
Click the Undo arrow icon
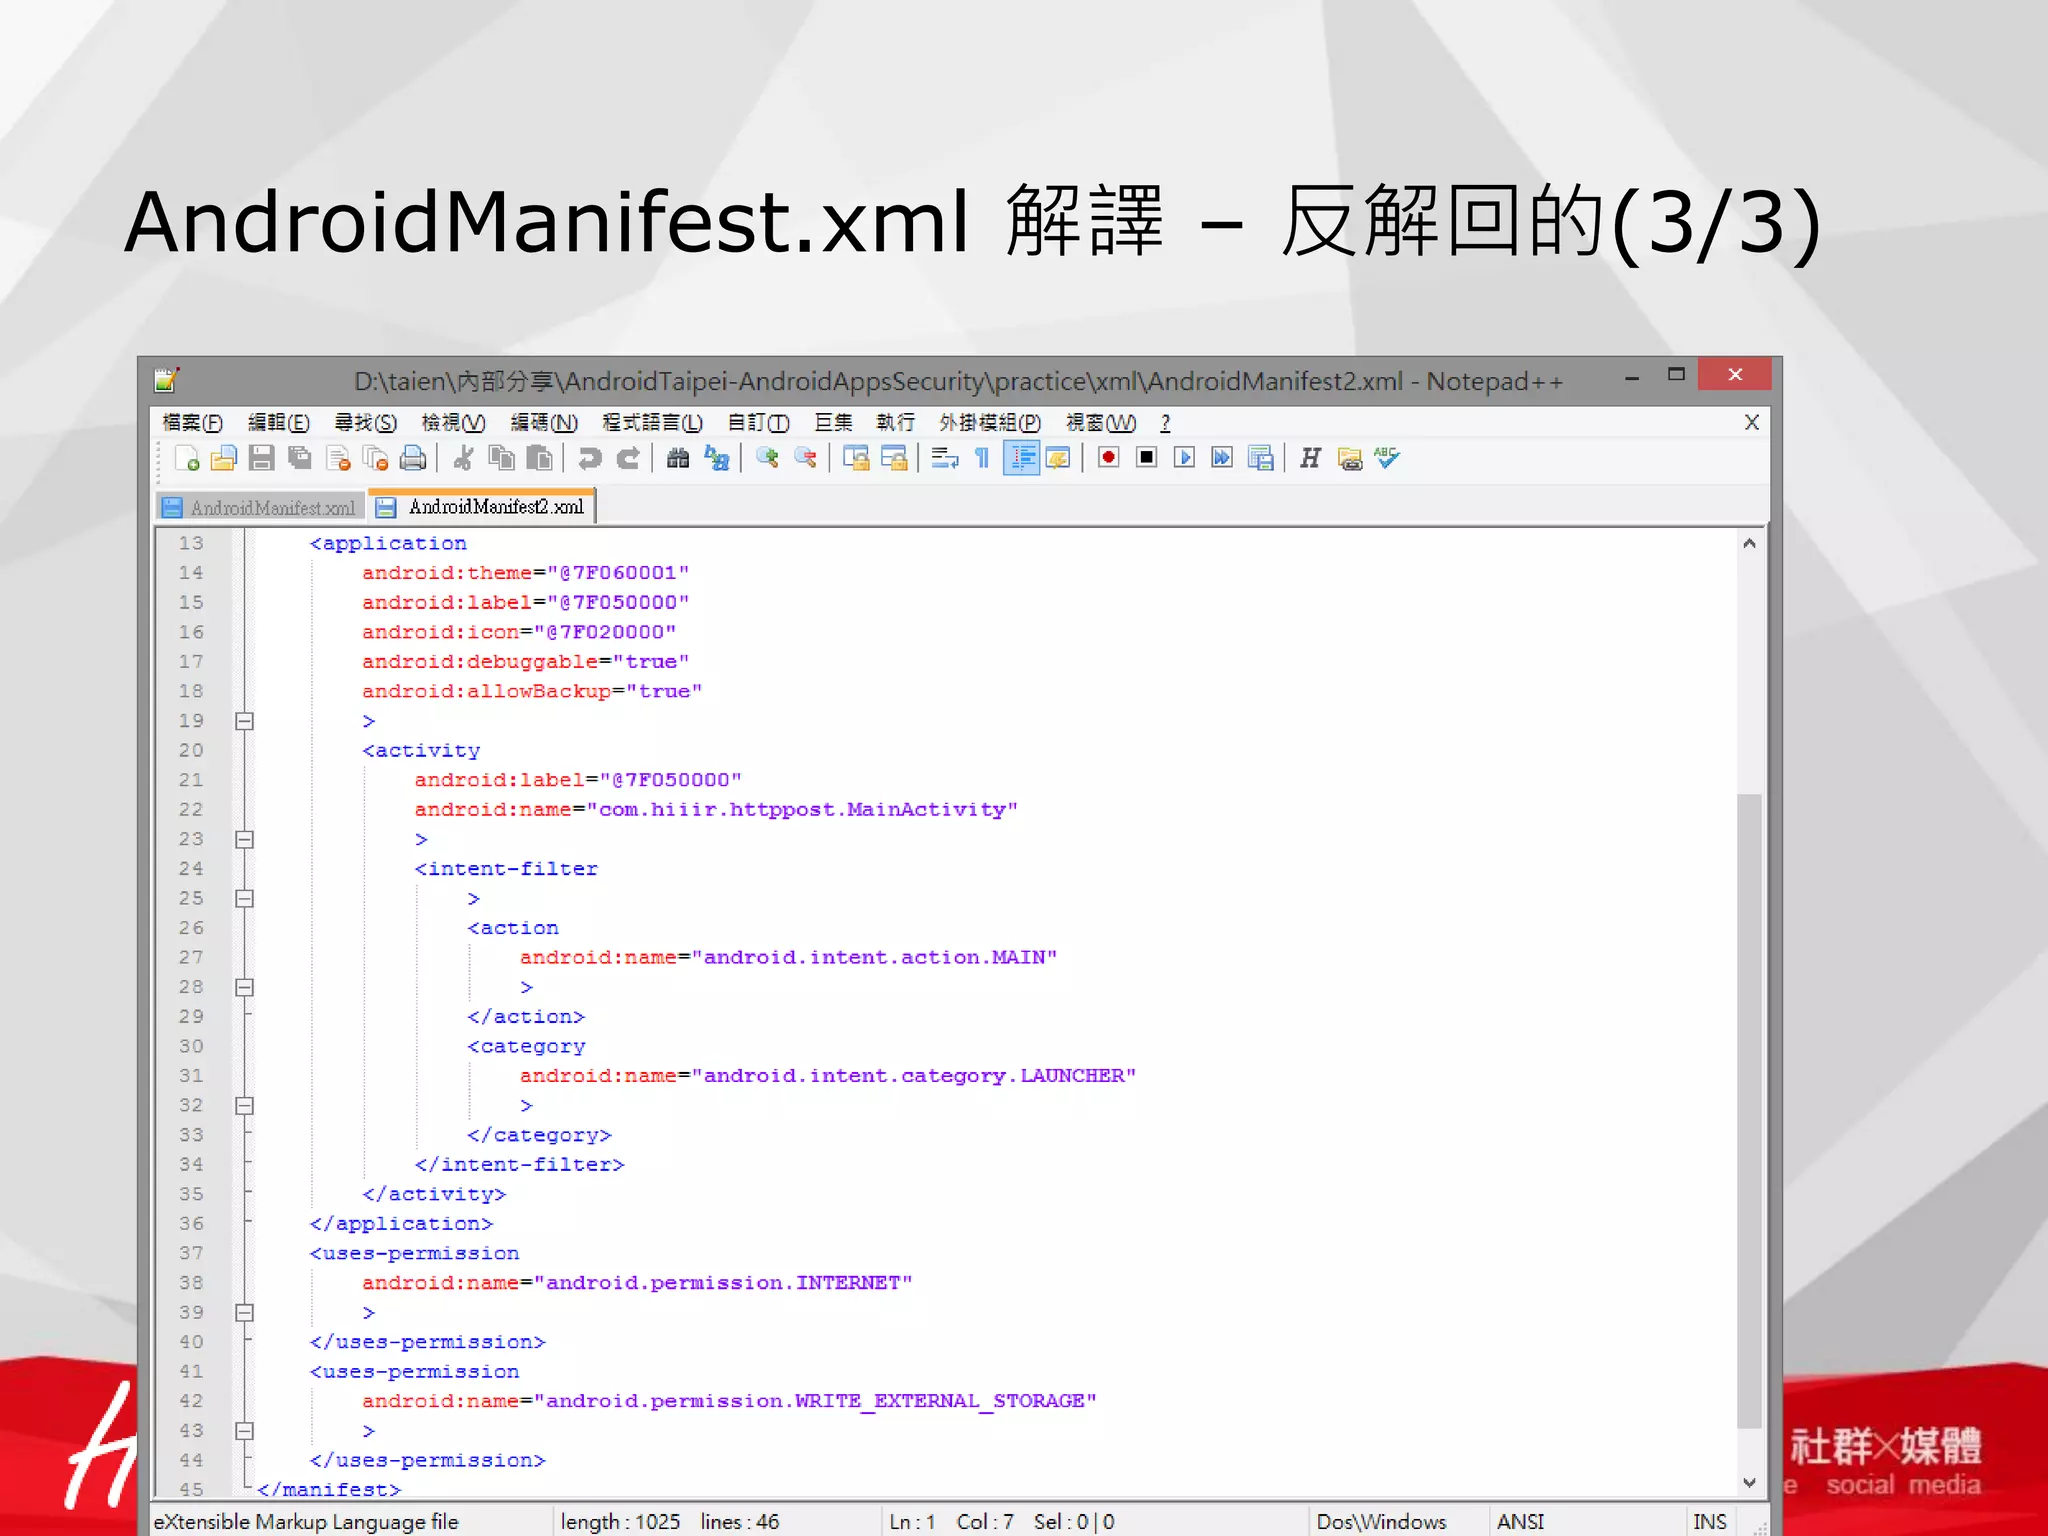point(590,459)
